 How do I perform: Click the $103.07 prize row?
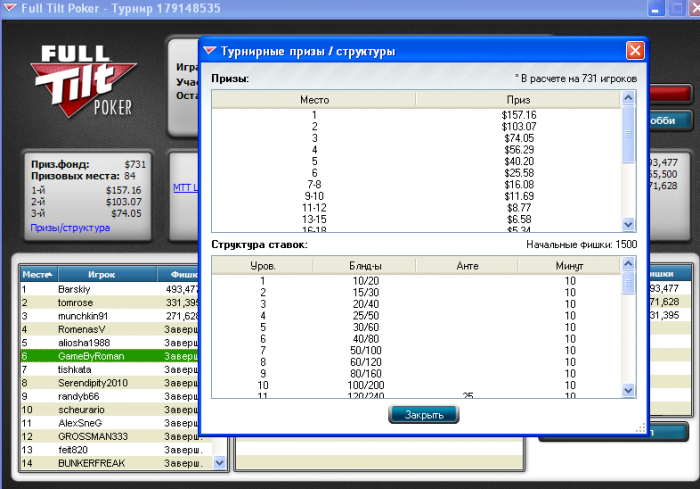[417, 126]
